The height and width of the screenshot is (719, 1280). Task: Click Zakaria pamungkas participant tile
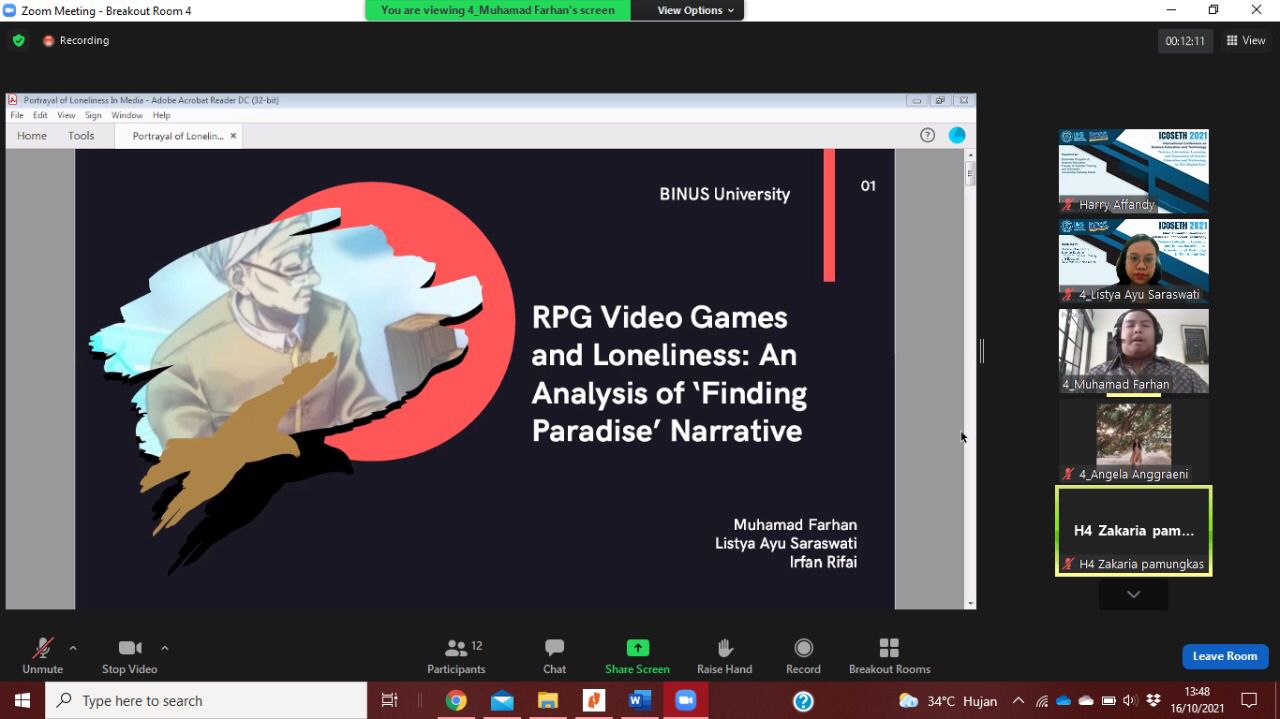(1133, 530)
